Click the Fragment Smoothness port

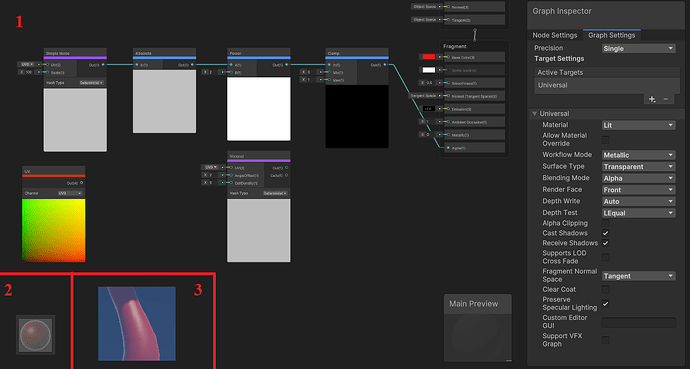tap(448, 83)
